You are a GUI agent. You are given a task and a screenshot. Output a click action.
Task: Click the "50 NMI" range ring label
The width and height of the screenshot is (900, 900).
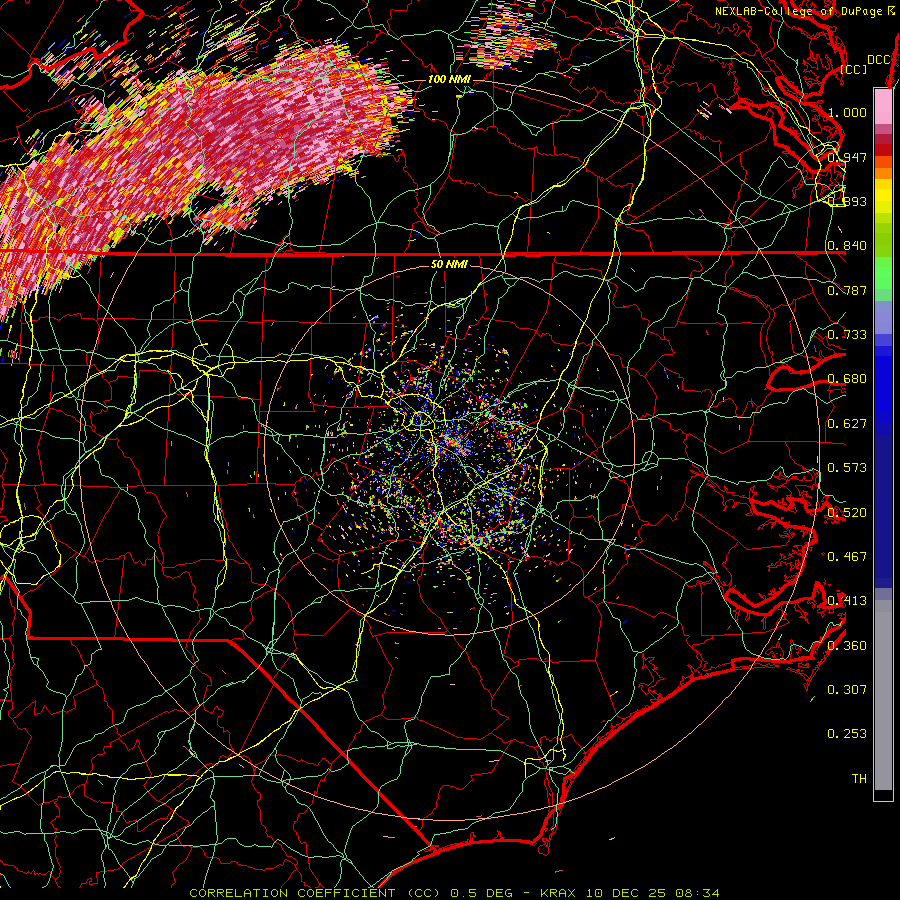(449, 264)
